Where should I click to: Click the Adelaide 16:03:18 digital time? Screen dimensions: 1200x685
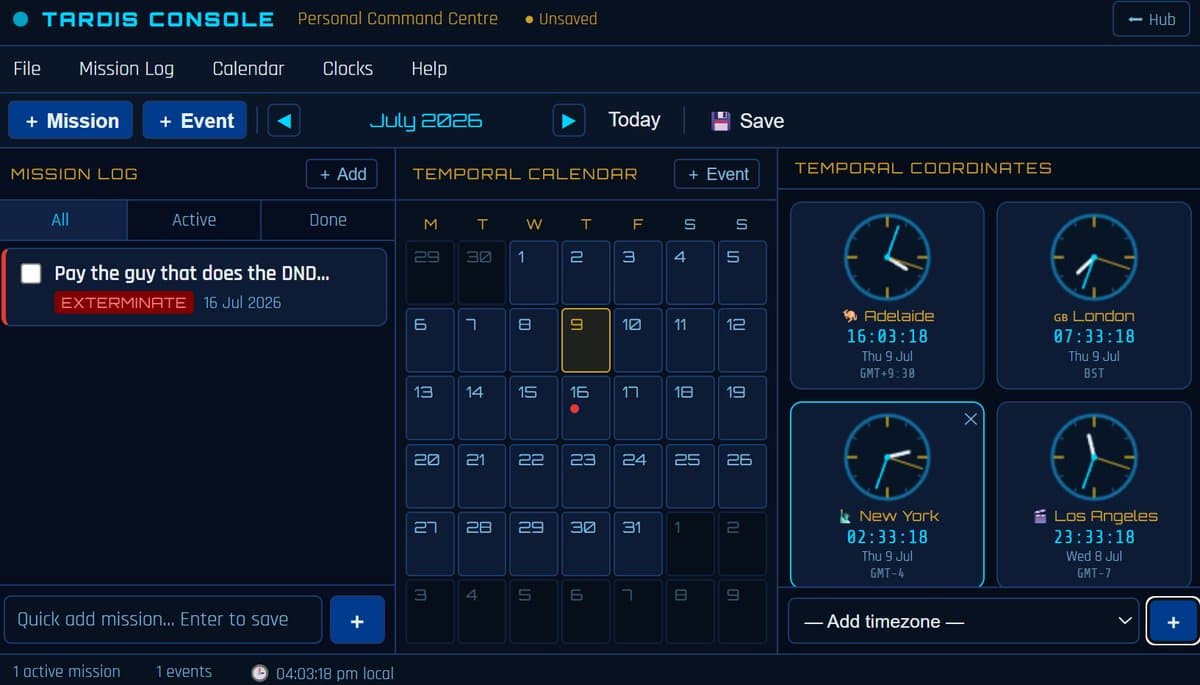(x=887, y=337)
